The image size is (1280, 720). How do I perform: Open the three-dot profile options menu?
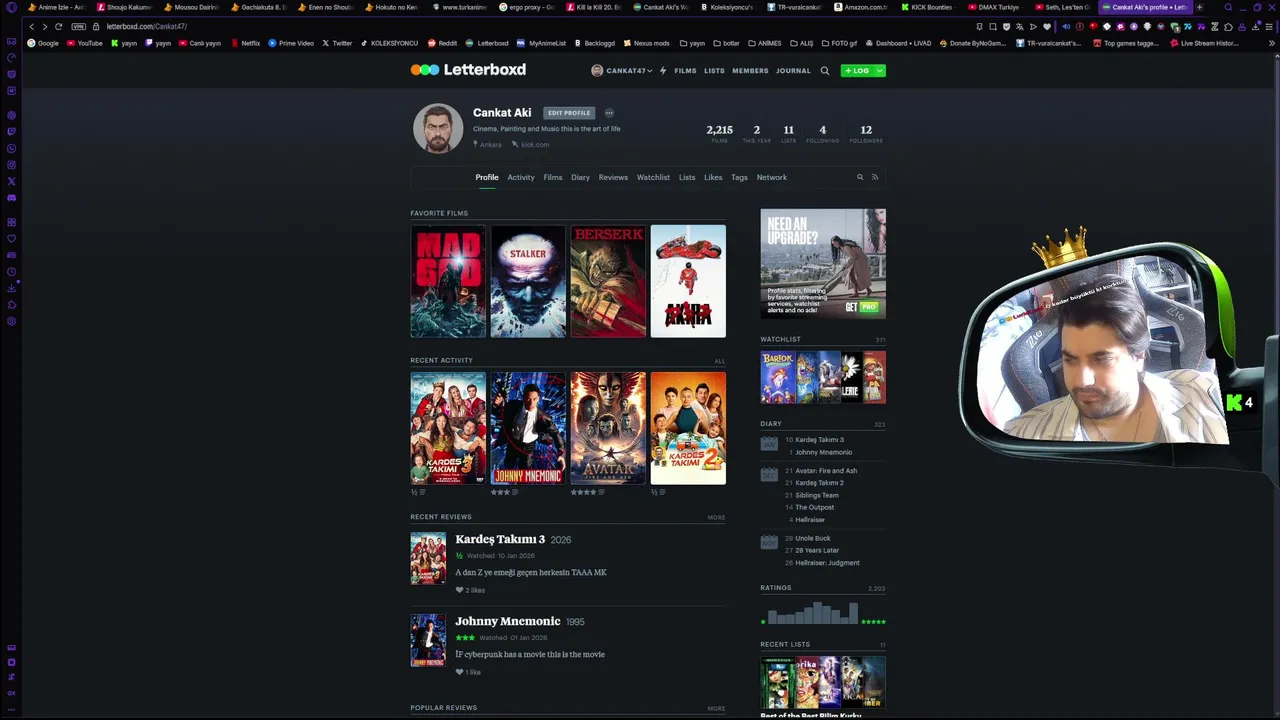(x=609, y=113)
